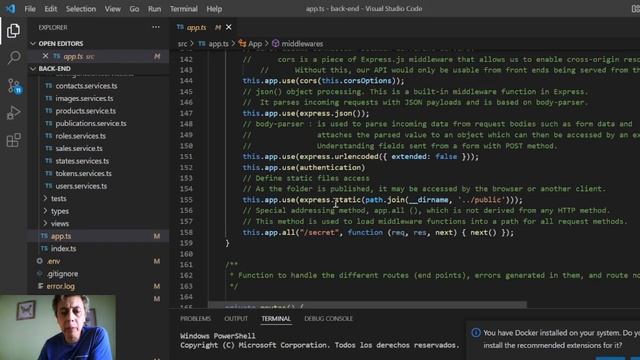Open the Run and Debug view

[x=13, y=113]
